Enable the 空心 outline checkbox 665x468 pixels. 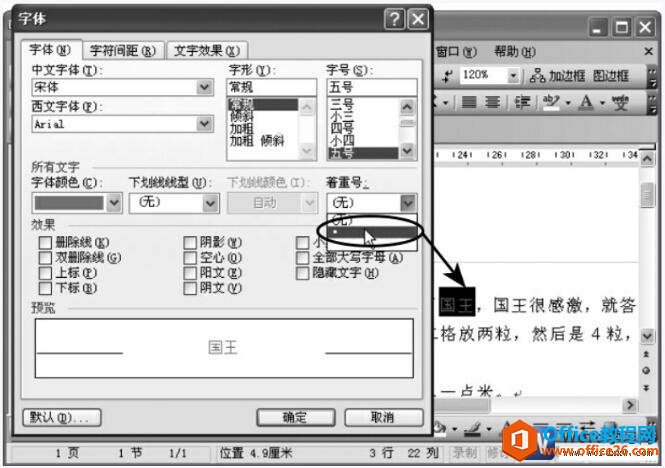click(x=190, y=258)
